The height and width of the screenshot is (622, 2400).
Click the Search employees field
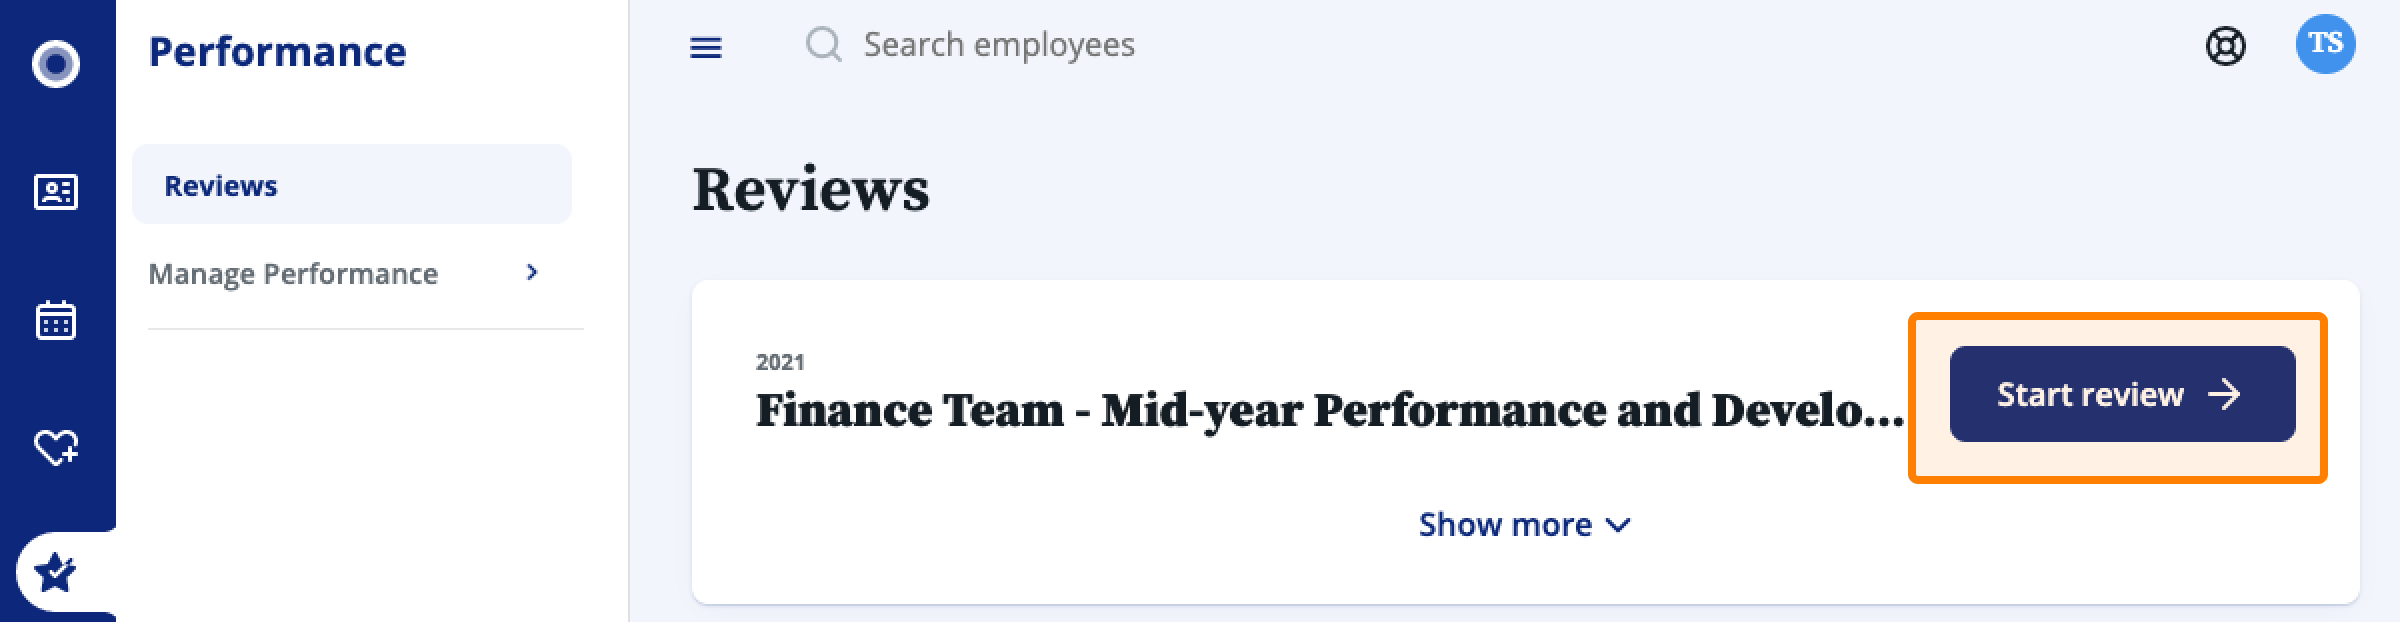(x=998, y=45)
